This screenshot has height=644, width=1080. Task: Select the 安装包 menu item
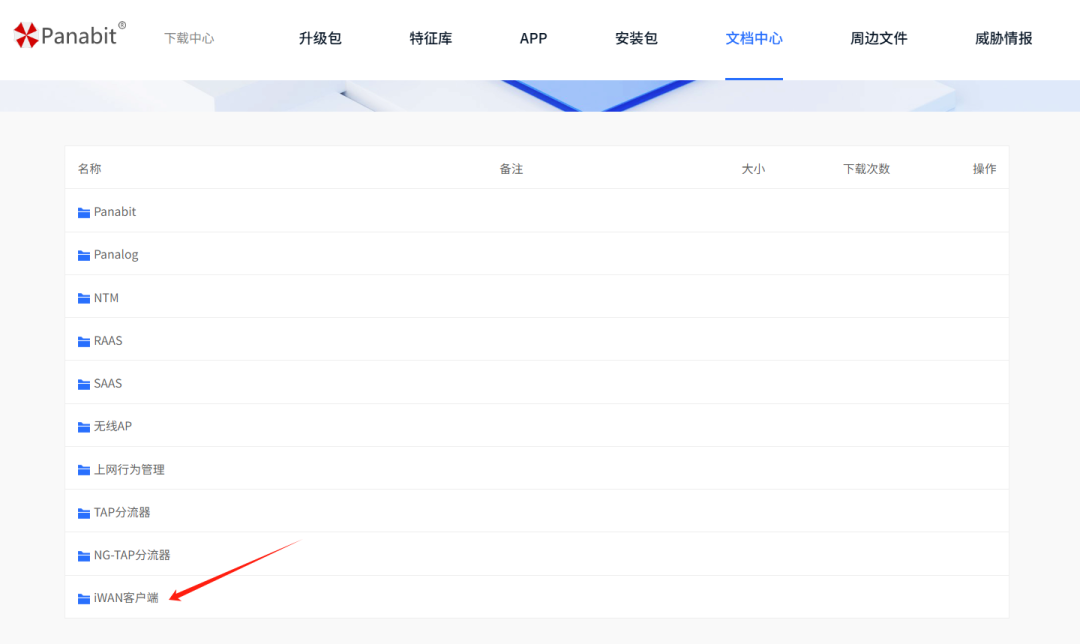pos(636,38)
